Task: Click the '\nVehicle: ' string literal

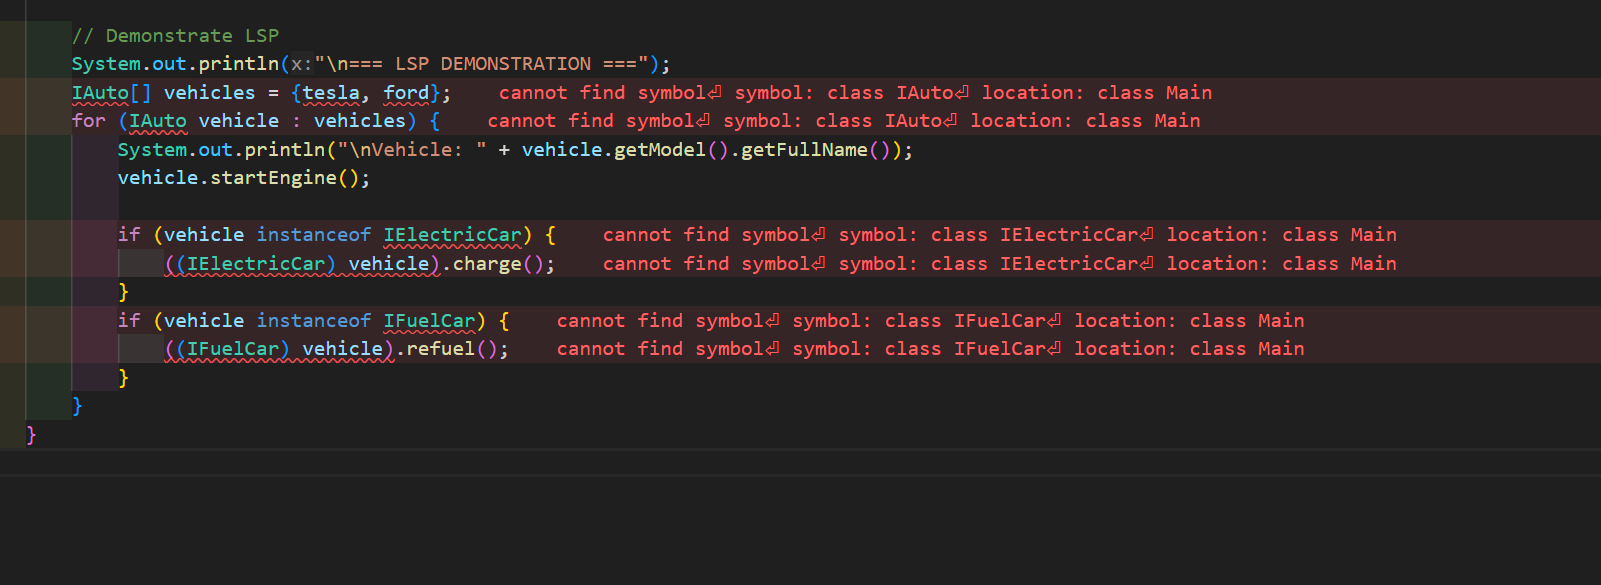Action: 412,149
